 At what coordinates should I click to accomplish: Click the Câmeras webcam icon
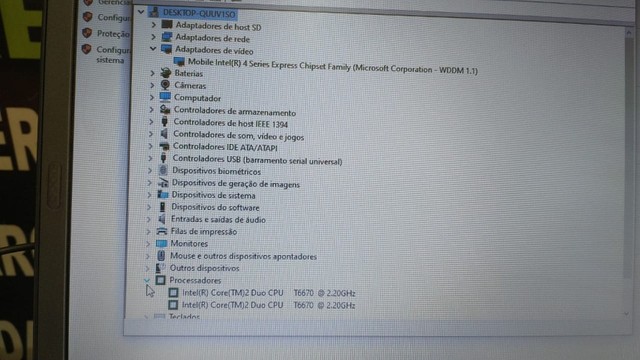165,85
